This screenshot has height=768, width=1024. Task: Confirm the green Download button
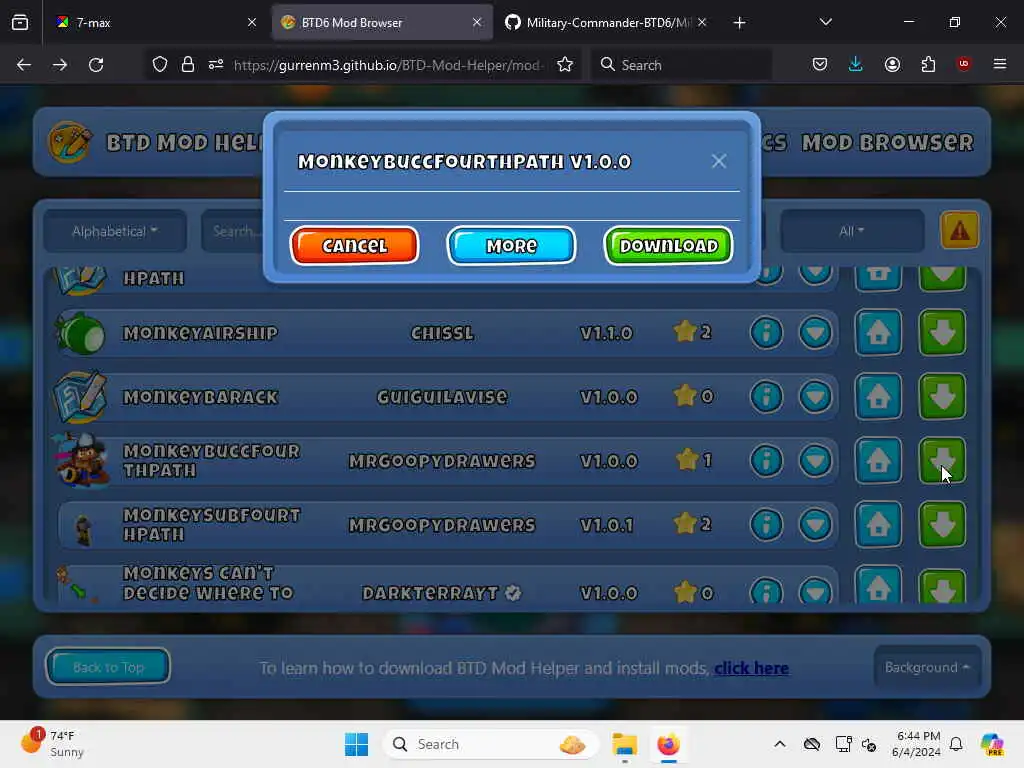tap(668, 246)
